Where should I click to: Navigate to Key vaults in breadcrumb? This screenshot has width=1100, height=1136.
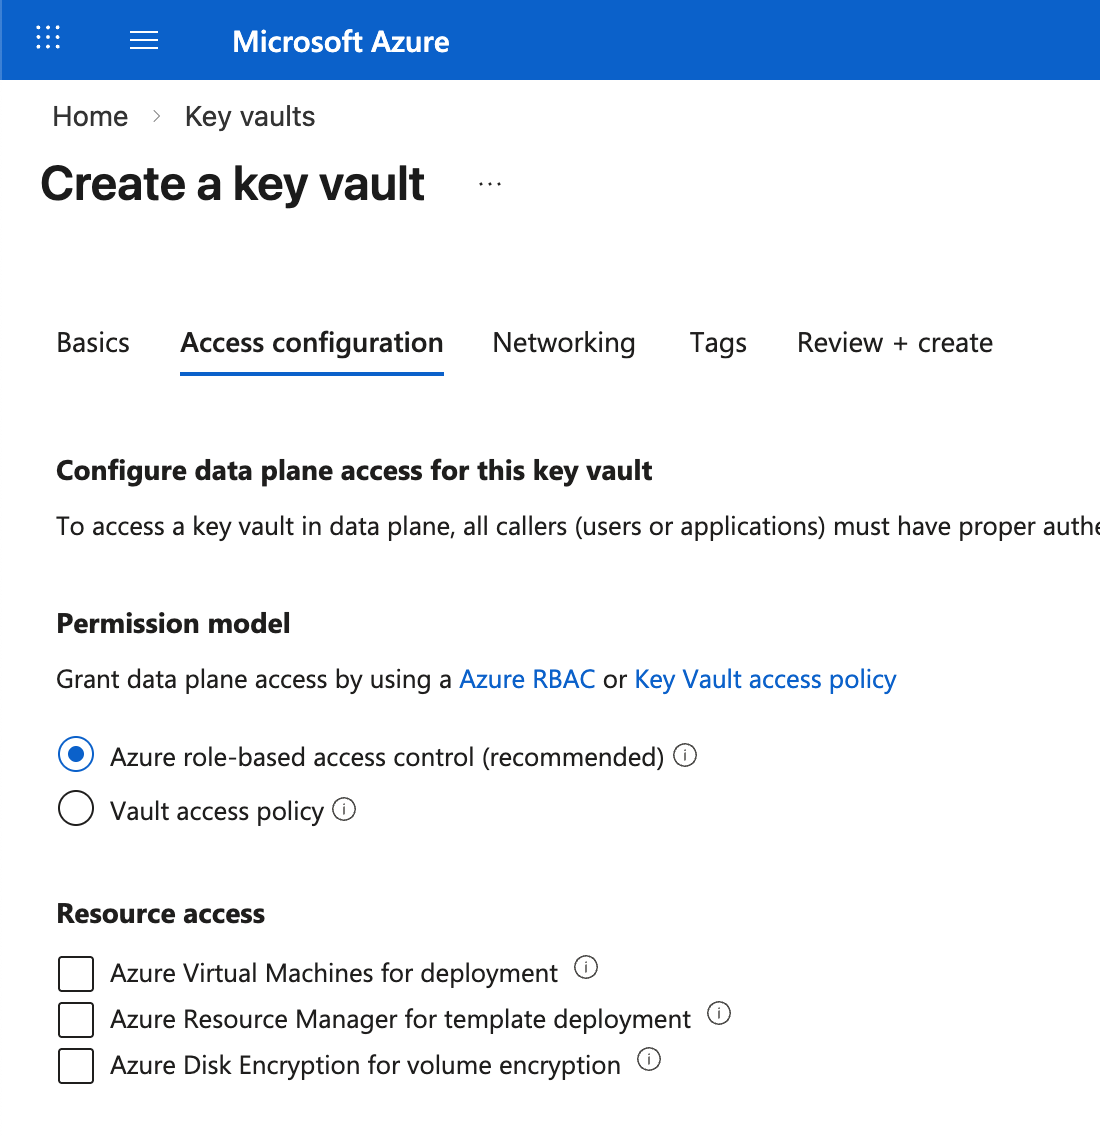point(250,117)
